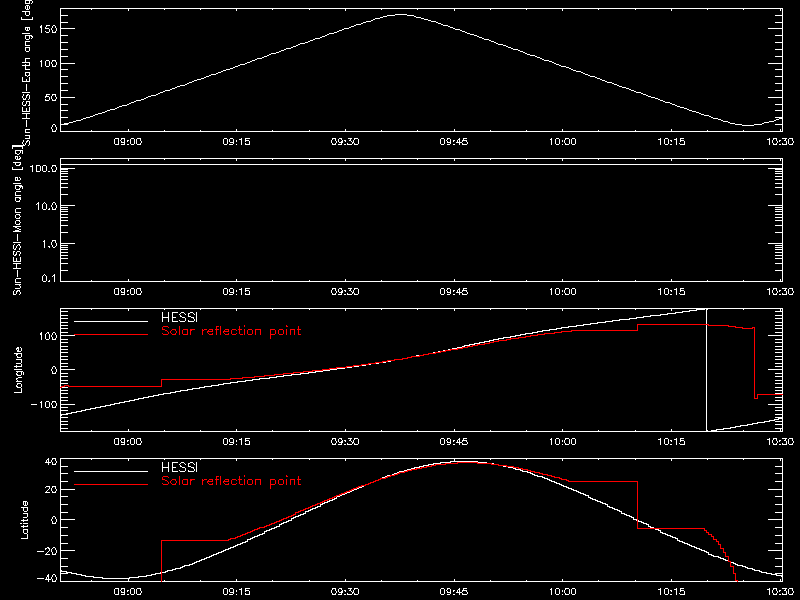Click the Latitude axis title
This screenshot has height=600, width=800.
[x=24, y=520]
